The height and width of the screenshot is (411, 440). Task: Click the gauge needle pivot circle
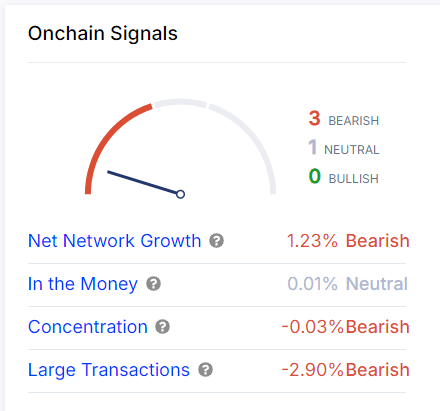180,194
